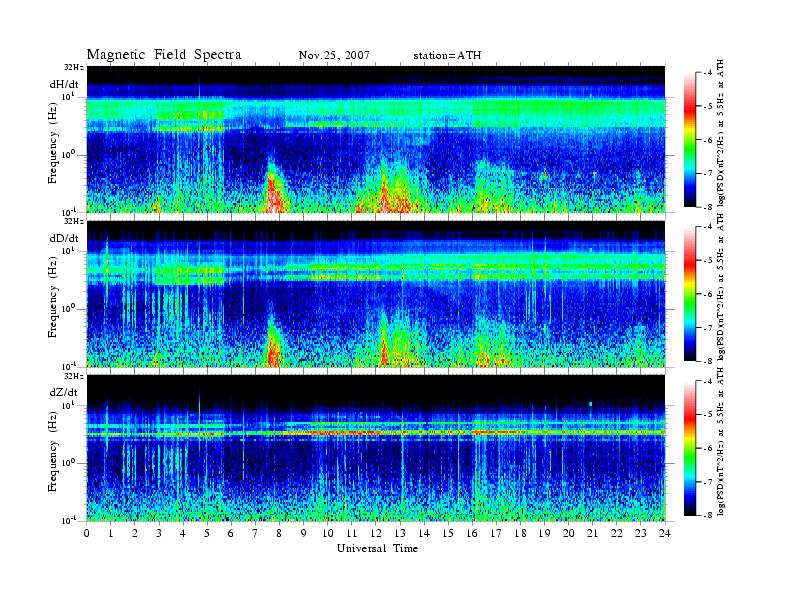Click the dH/dt color scale's vertical PSD label

pyautogui.click(x=721, y=133)
